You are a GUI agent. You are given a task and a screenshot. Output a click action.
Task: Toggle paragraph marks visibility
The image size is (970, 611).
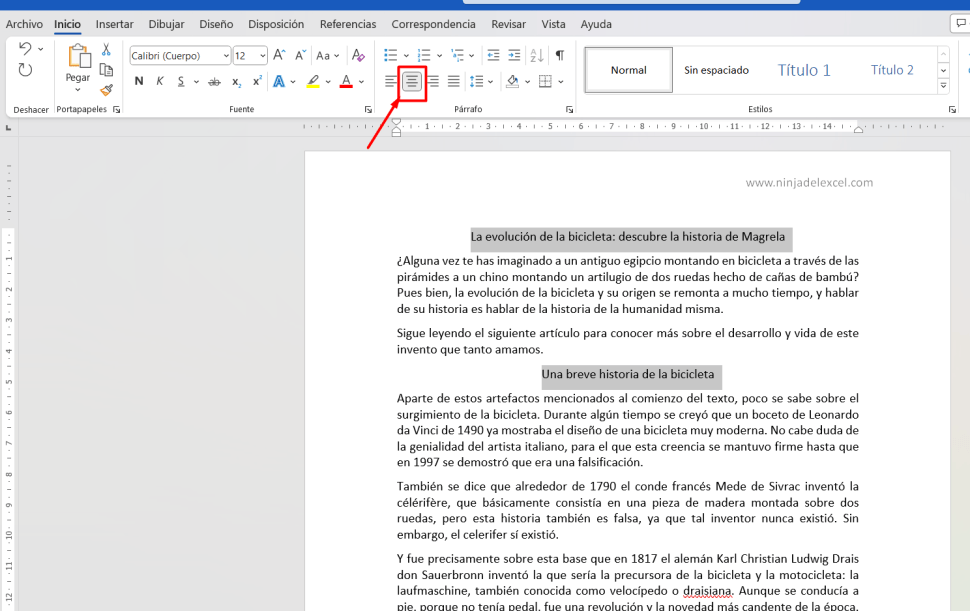(x=559, y=55)
